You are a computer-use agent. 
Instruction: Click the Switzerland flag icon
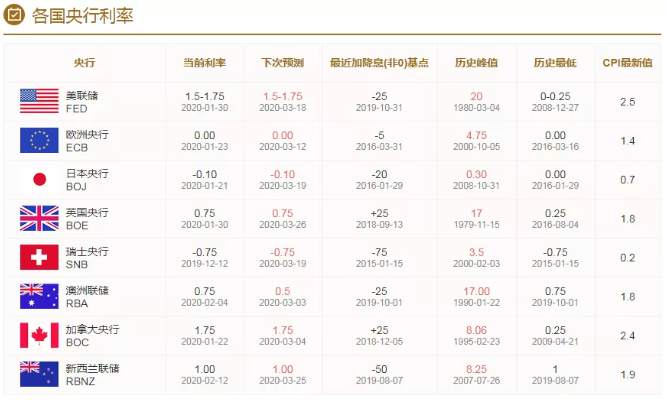39,257
